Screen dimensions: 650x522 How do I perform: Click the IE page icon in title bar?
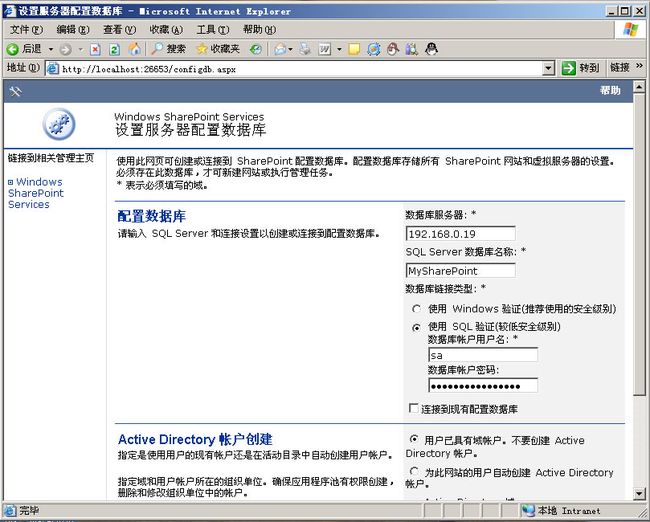(x=9, y=11)
